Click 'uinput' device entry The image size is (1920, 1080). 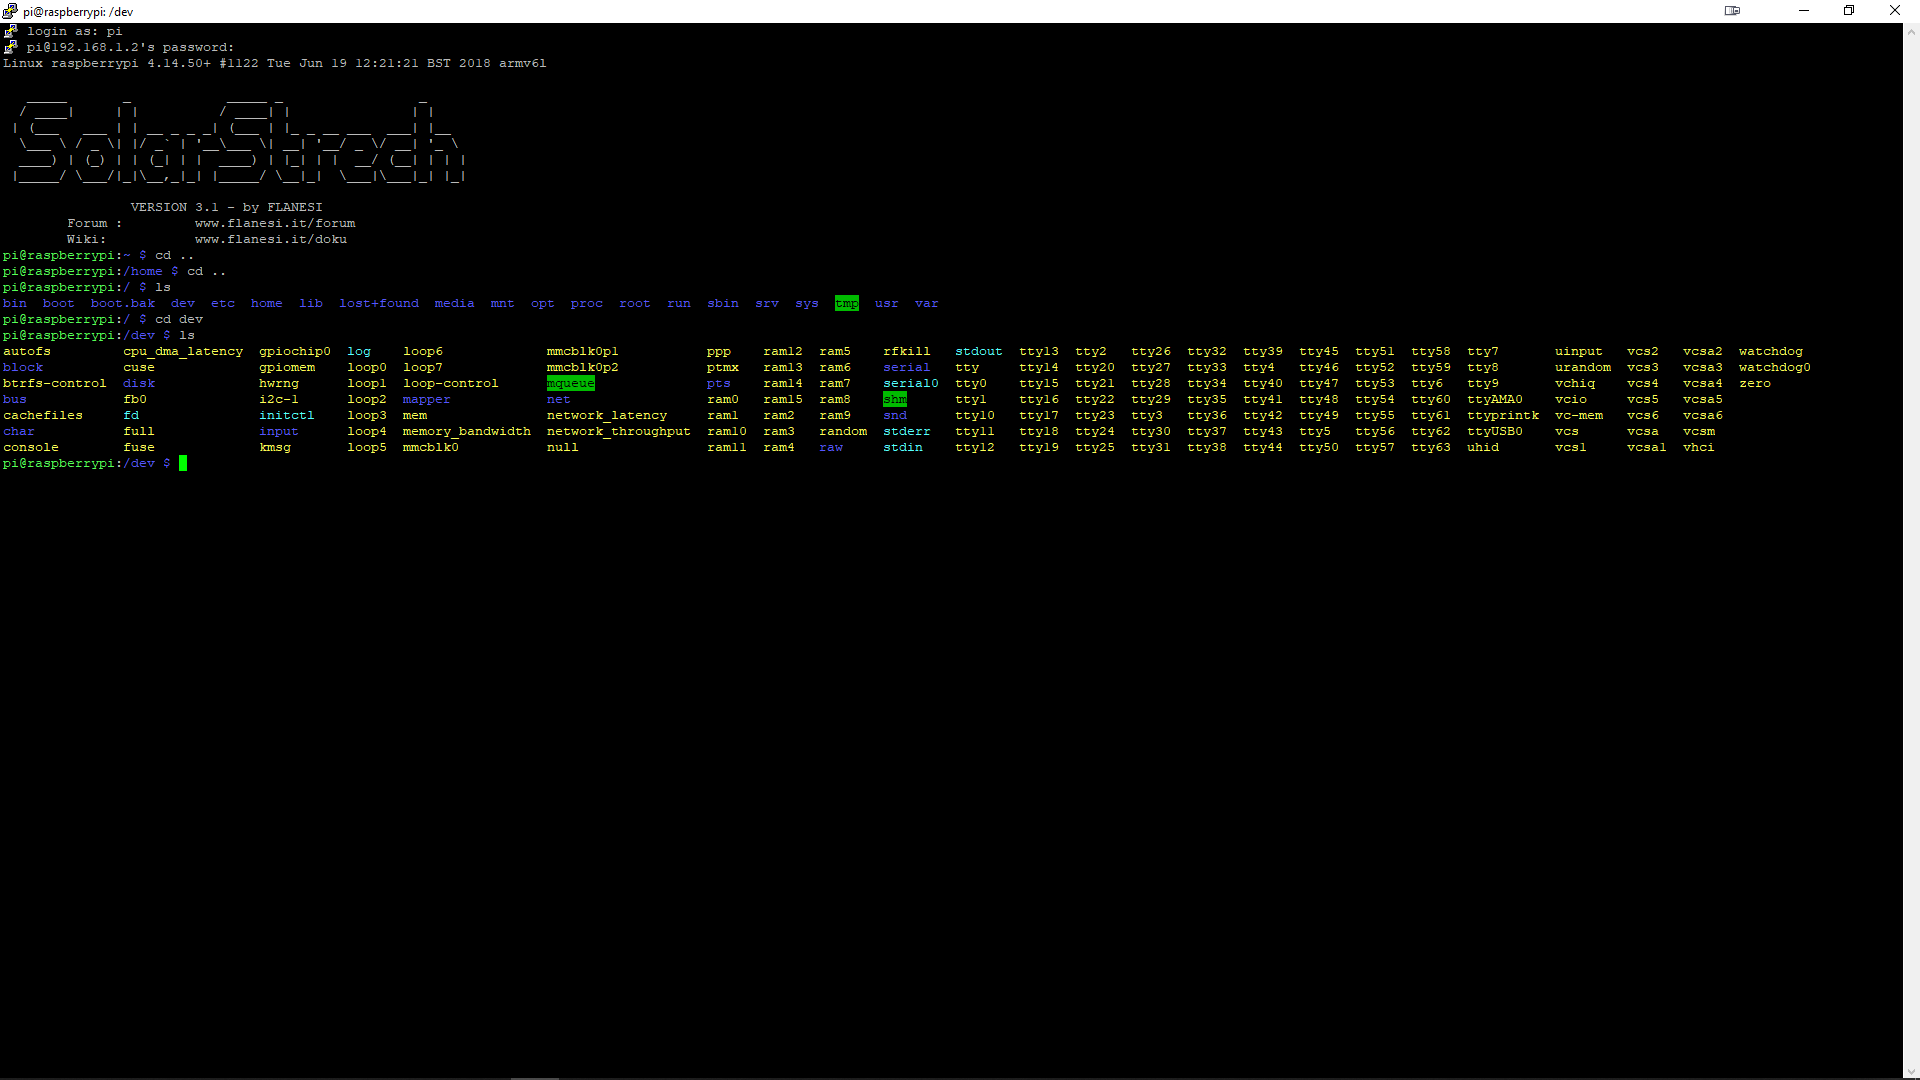click(x=1579, y=351)
